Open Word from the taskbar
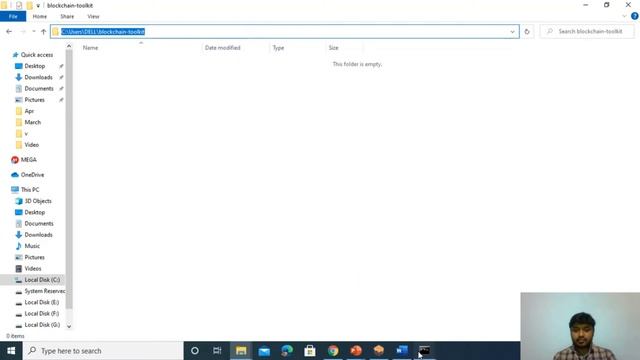This screenshot has height=360, width=640. coord(402,351)
